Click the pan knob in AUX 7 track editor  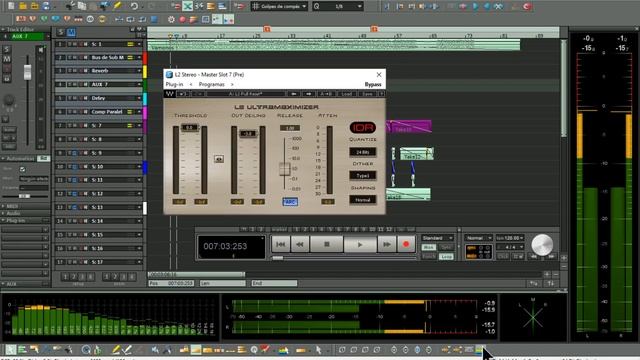pyautogui.click(x=9, y=100)
